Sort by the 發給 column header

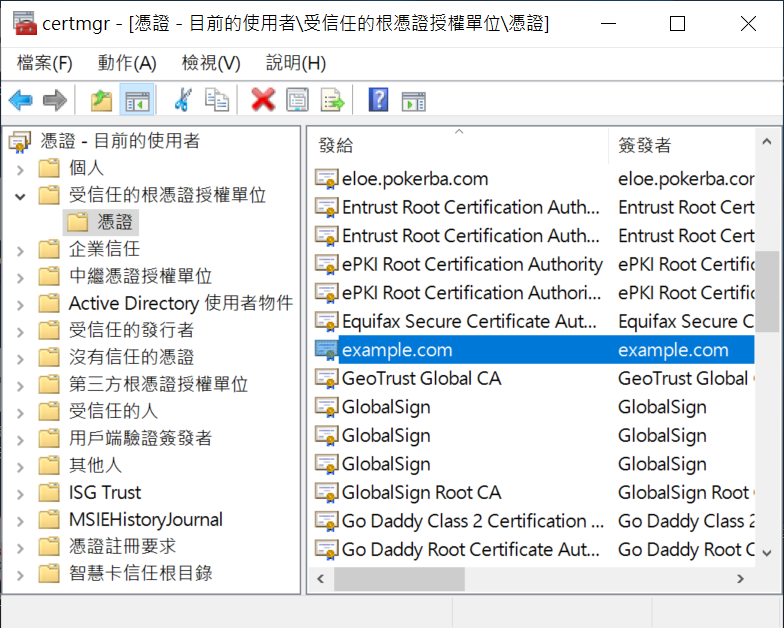tap(458, 145)
